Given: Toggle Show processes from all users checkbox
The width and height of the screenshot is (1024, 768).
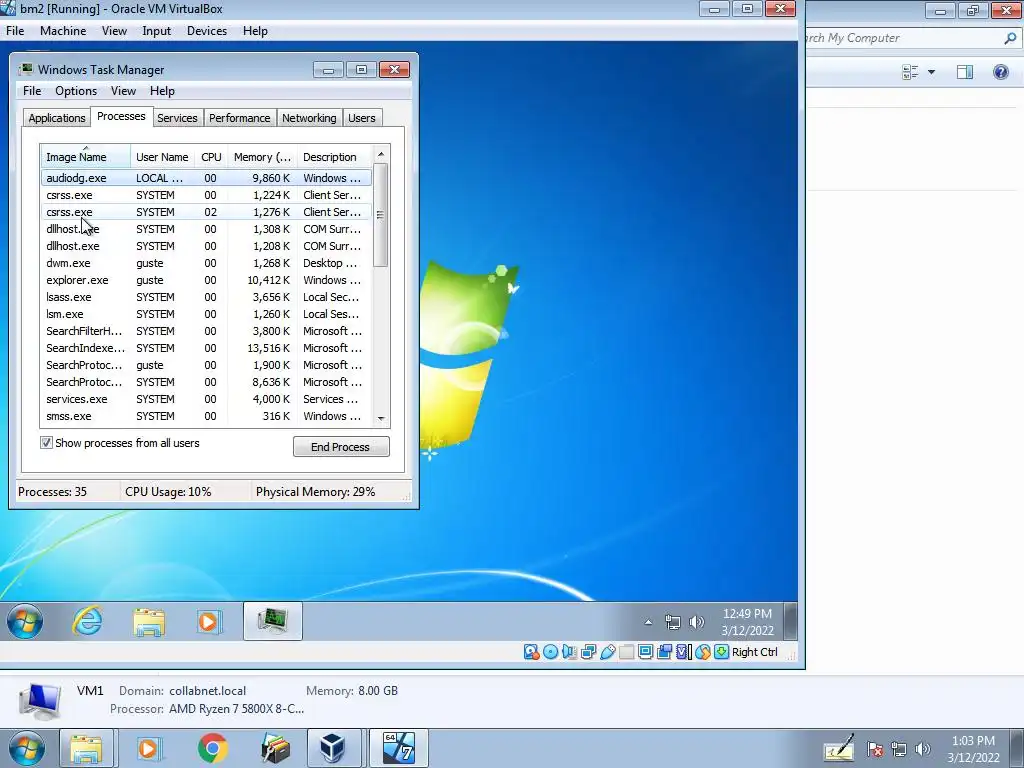Looking at the screenshot, I should point(46,443).
